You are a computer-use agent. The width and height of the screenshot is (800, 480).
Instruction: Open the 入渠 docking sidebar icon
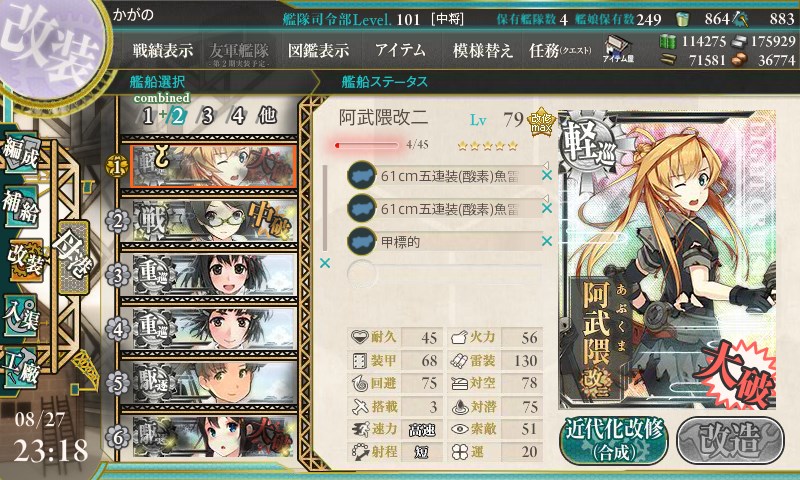[21, 317]
